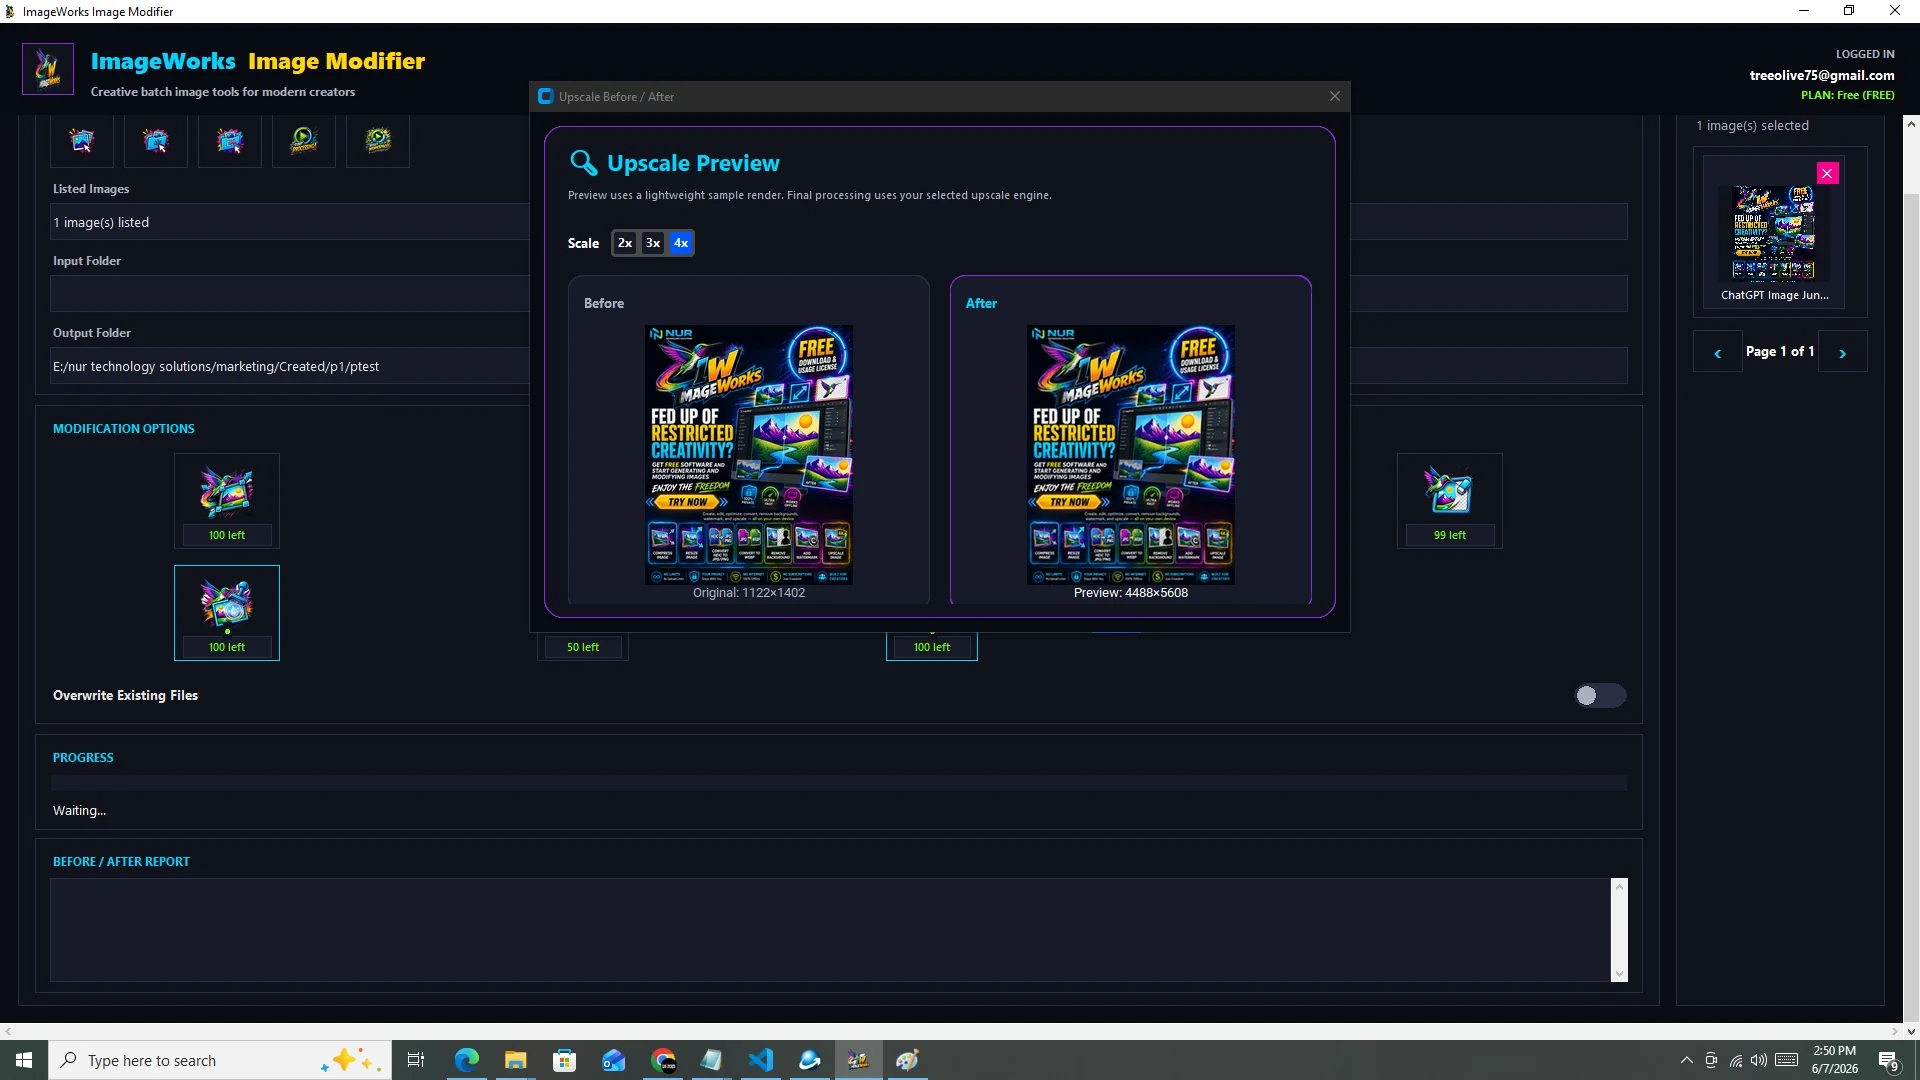Open File Explorer from the taskbar
The width and height of the screenshot is (1920, 1080).
(516, 1060)
